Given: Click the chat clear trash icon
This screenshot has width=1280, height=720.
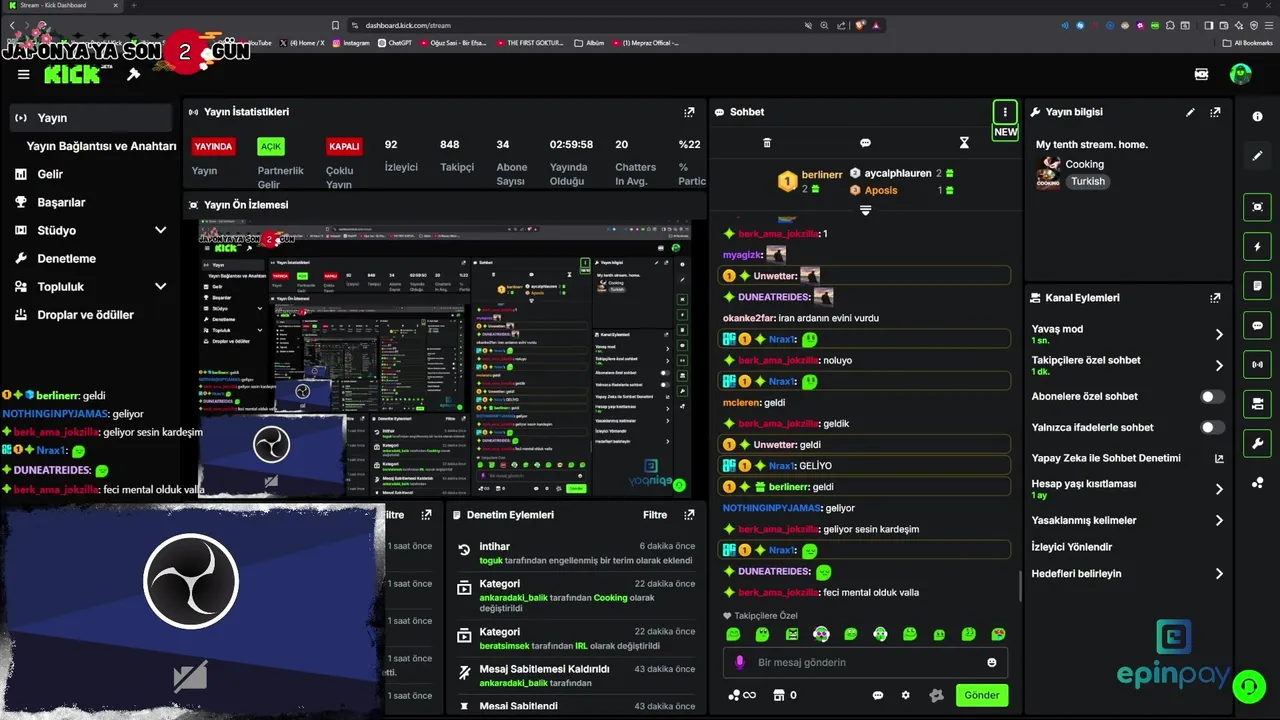Looking at the screenshot, I should click(x=767, y=143).
